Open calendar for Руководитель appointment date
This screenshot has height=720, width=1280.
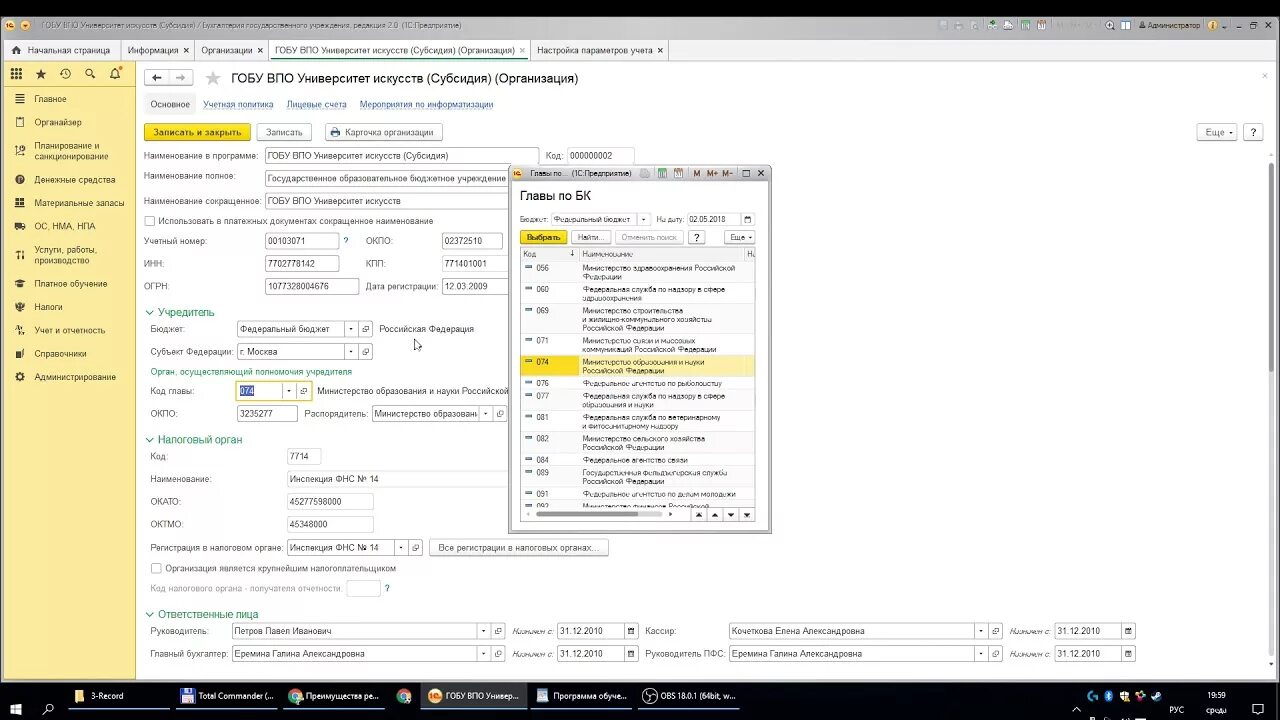631,631
